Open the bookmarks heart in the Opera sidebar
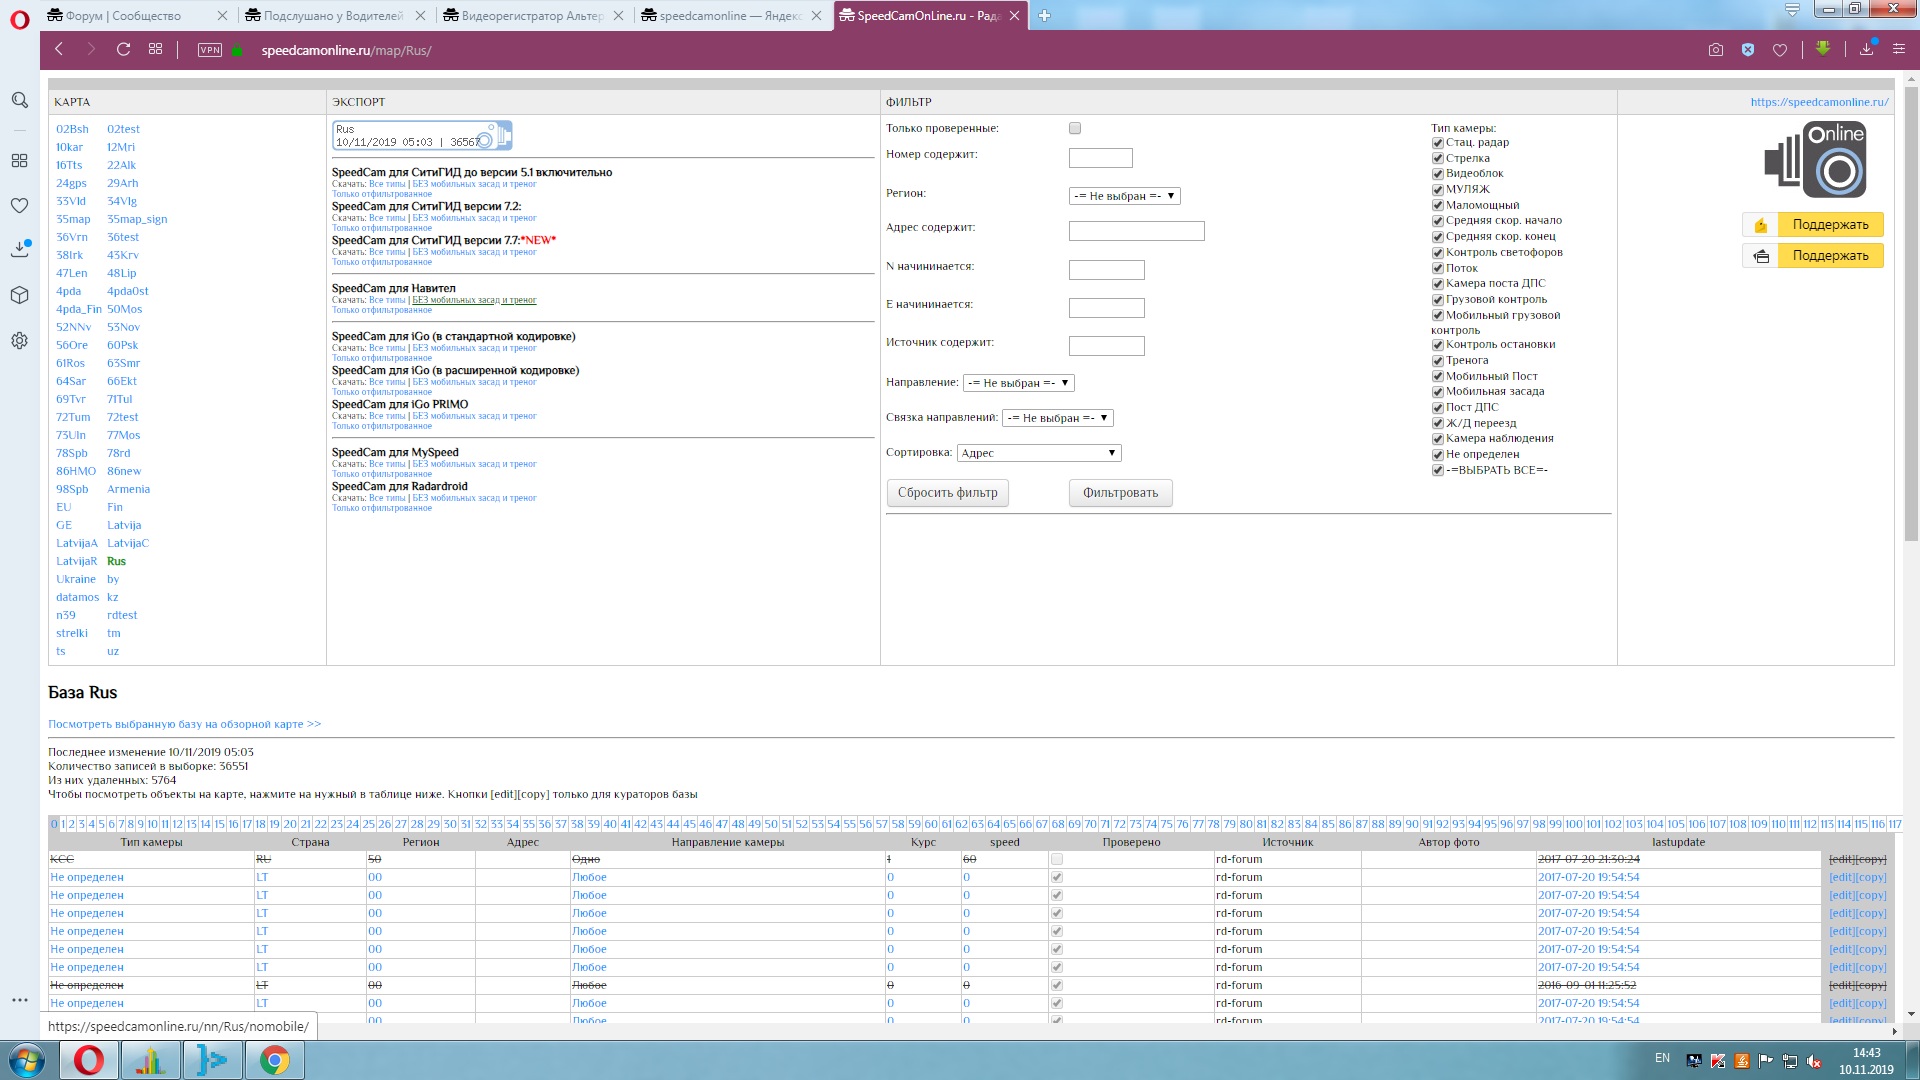The height and width of the screenshot is (1080, 1920). pos(19,205)
